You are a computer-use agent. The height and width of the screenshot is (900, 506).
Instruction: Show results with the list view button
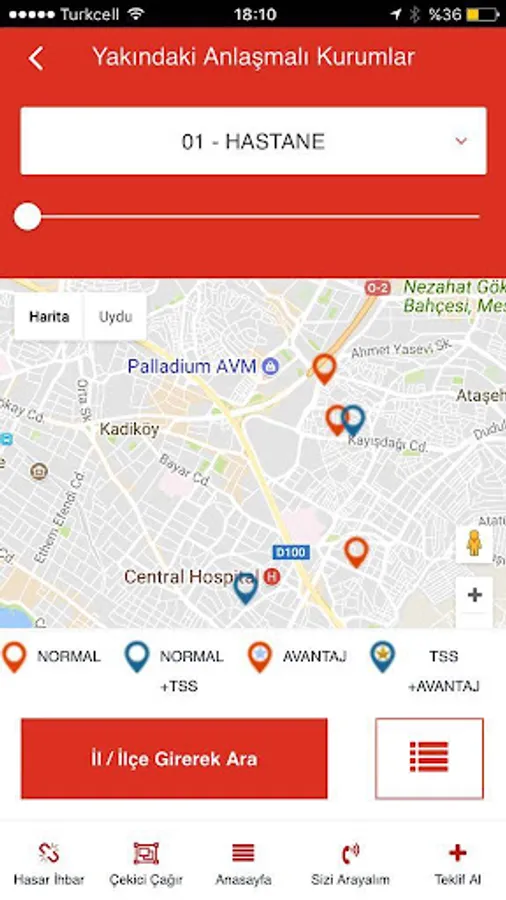coord(429,758)
